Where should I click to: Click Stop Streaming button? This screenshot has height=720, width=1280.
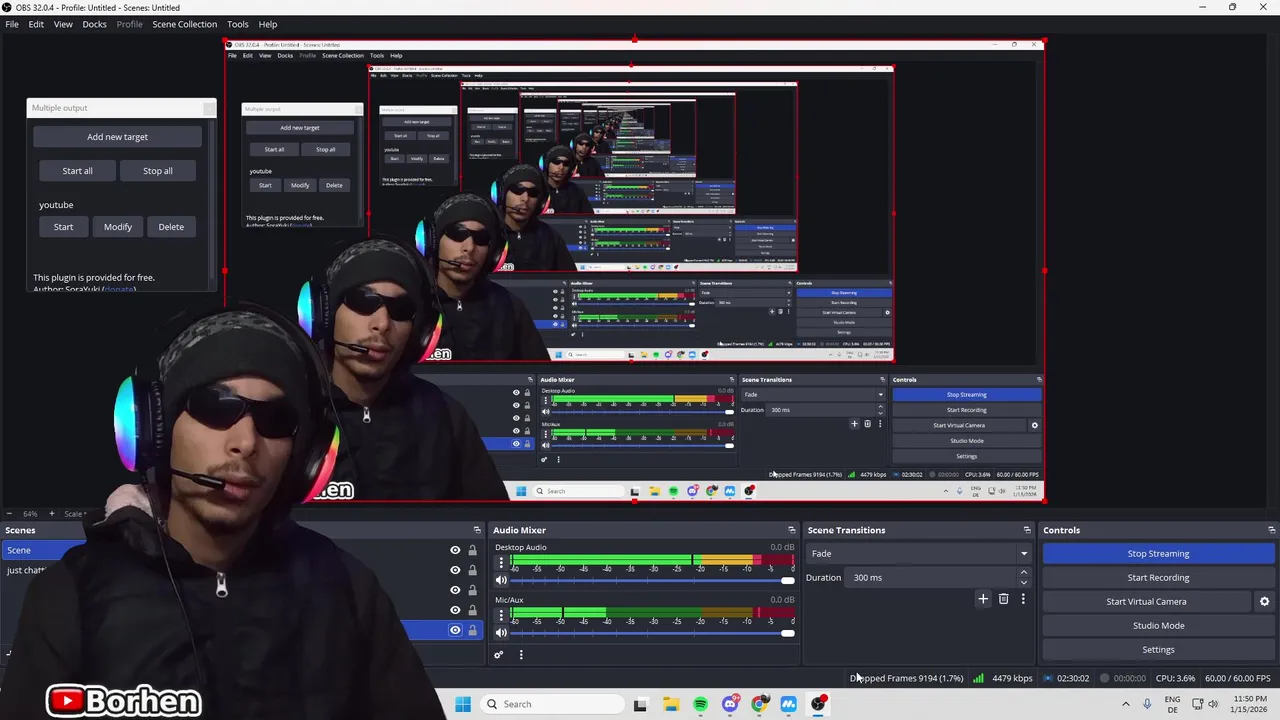click(x=1158, y=553)
